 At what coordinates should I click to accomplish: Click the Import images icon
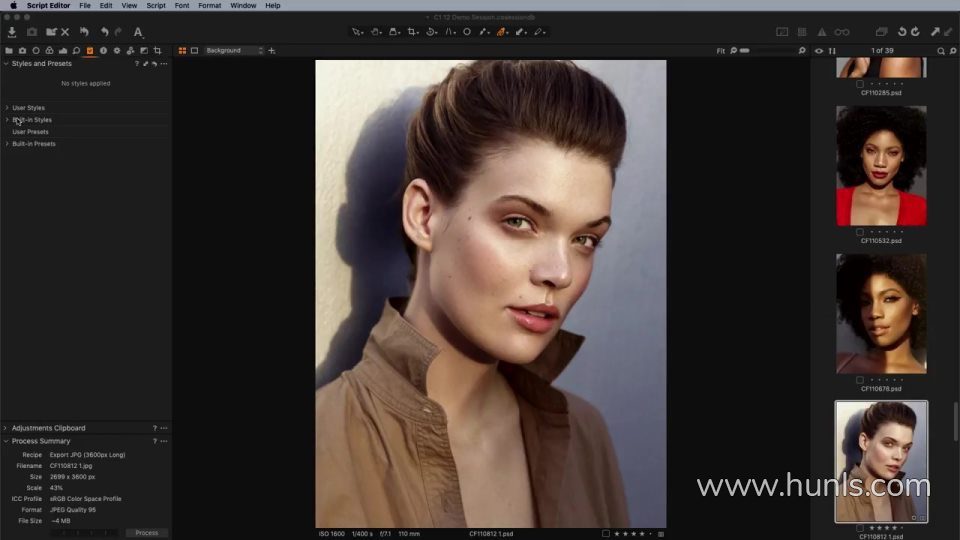coord(12,32)
